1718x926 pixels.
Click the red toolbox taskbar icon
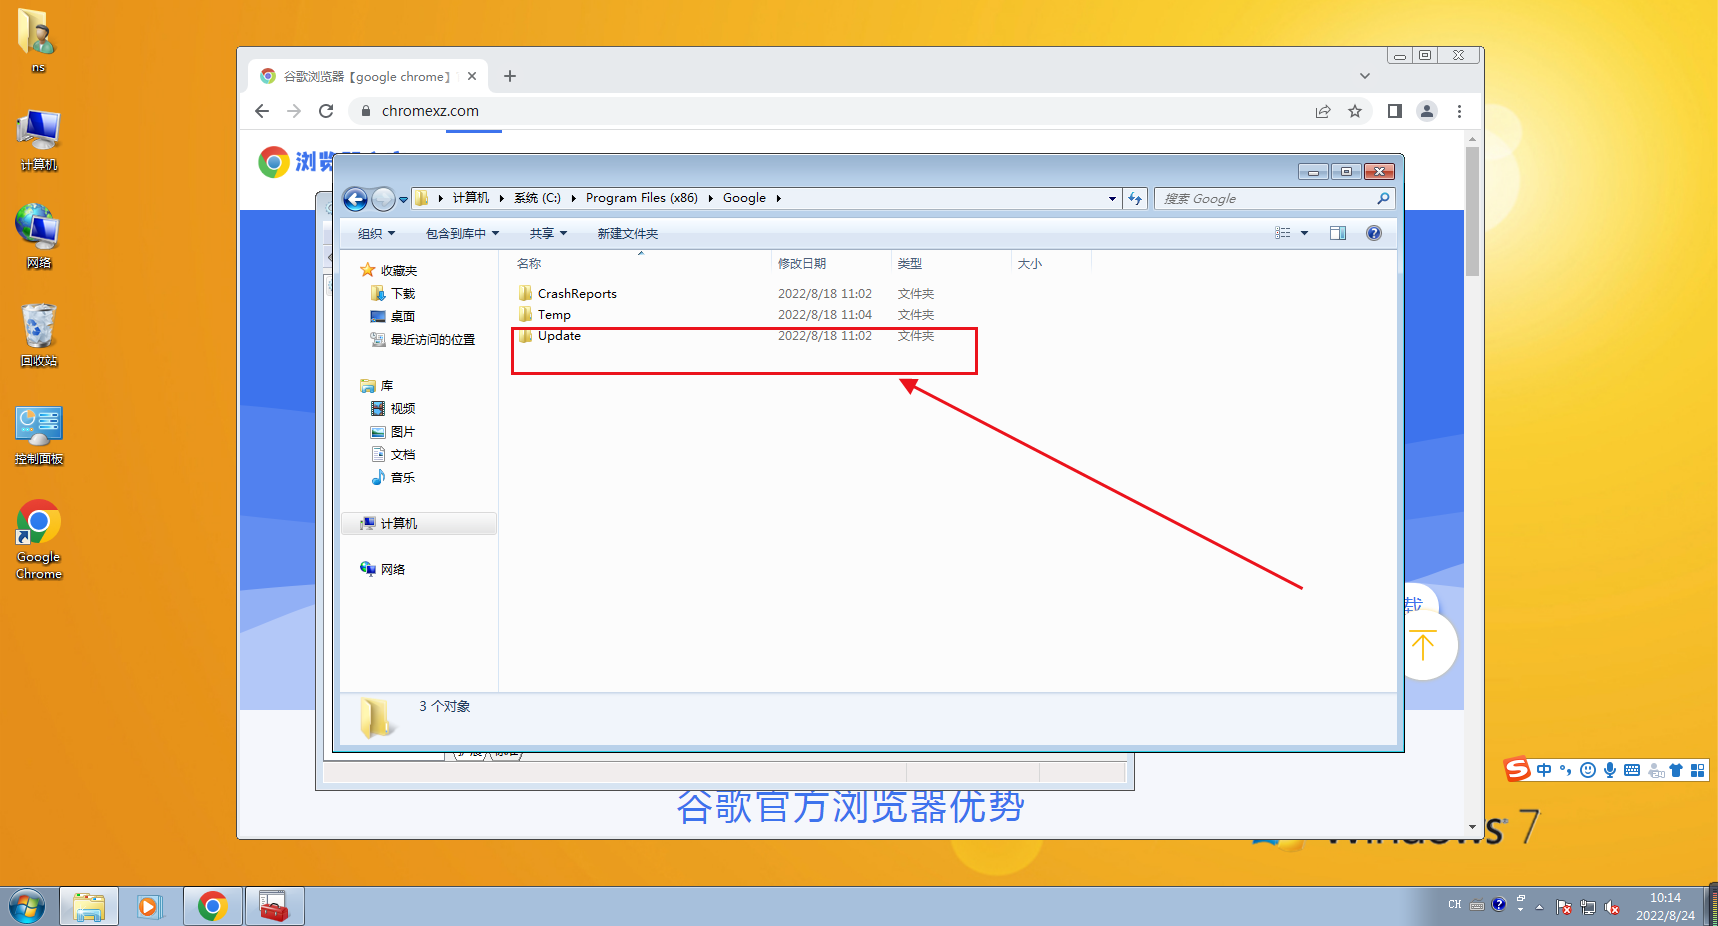pyautogui.click(x=274, y=907)
